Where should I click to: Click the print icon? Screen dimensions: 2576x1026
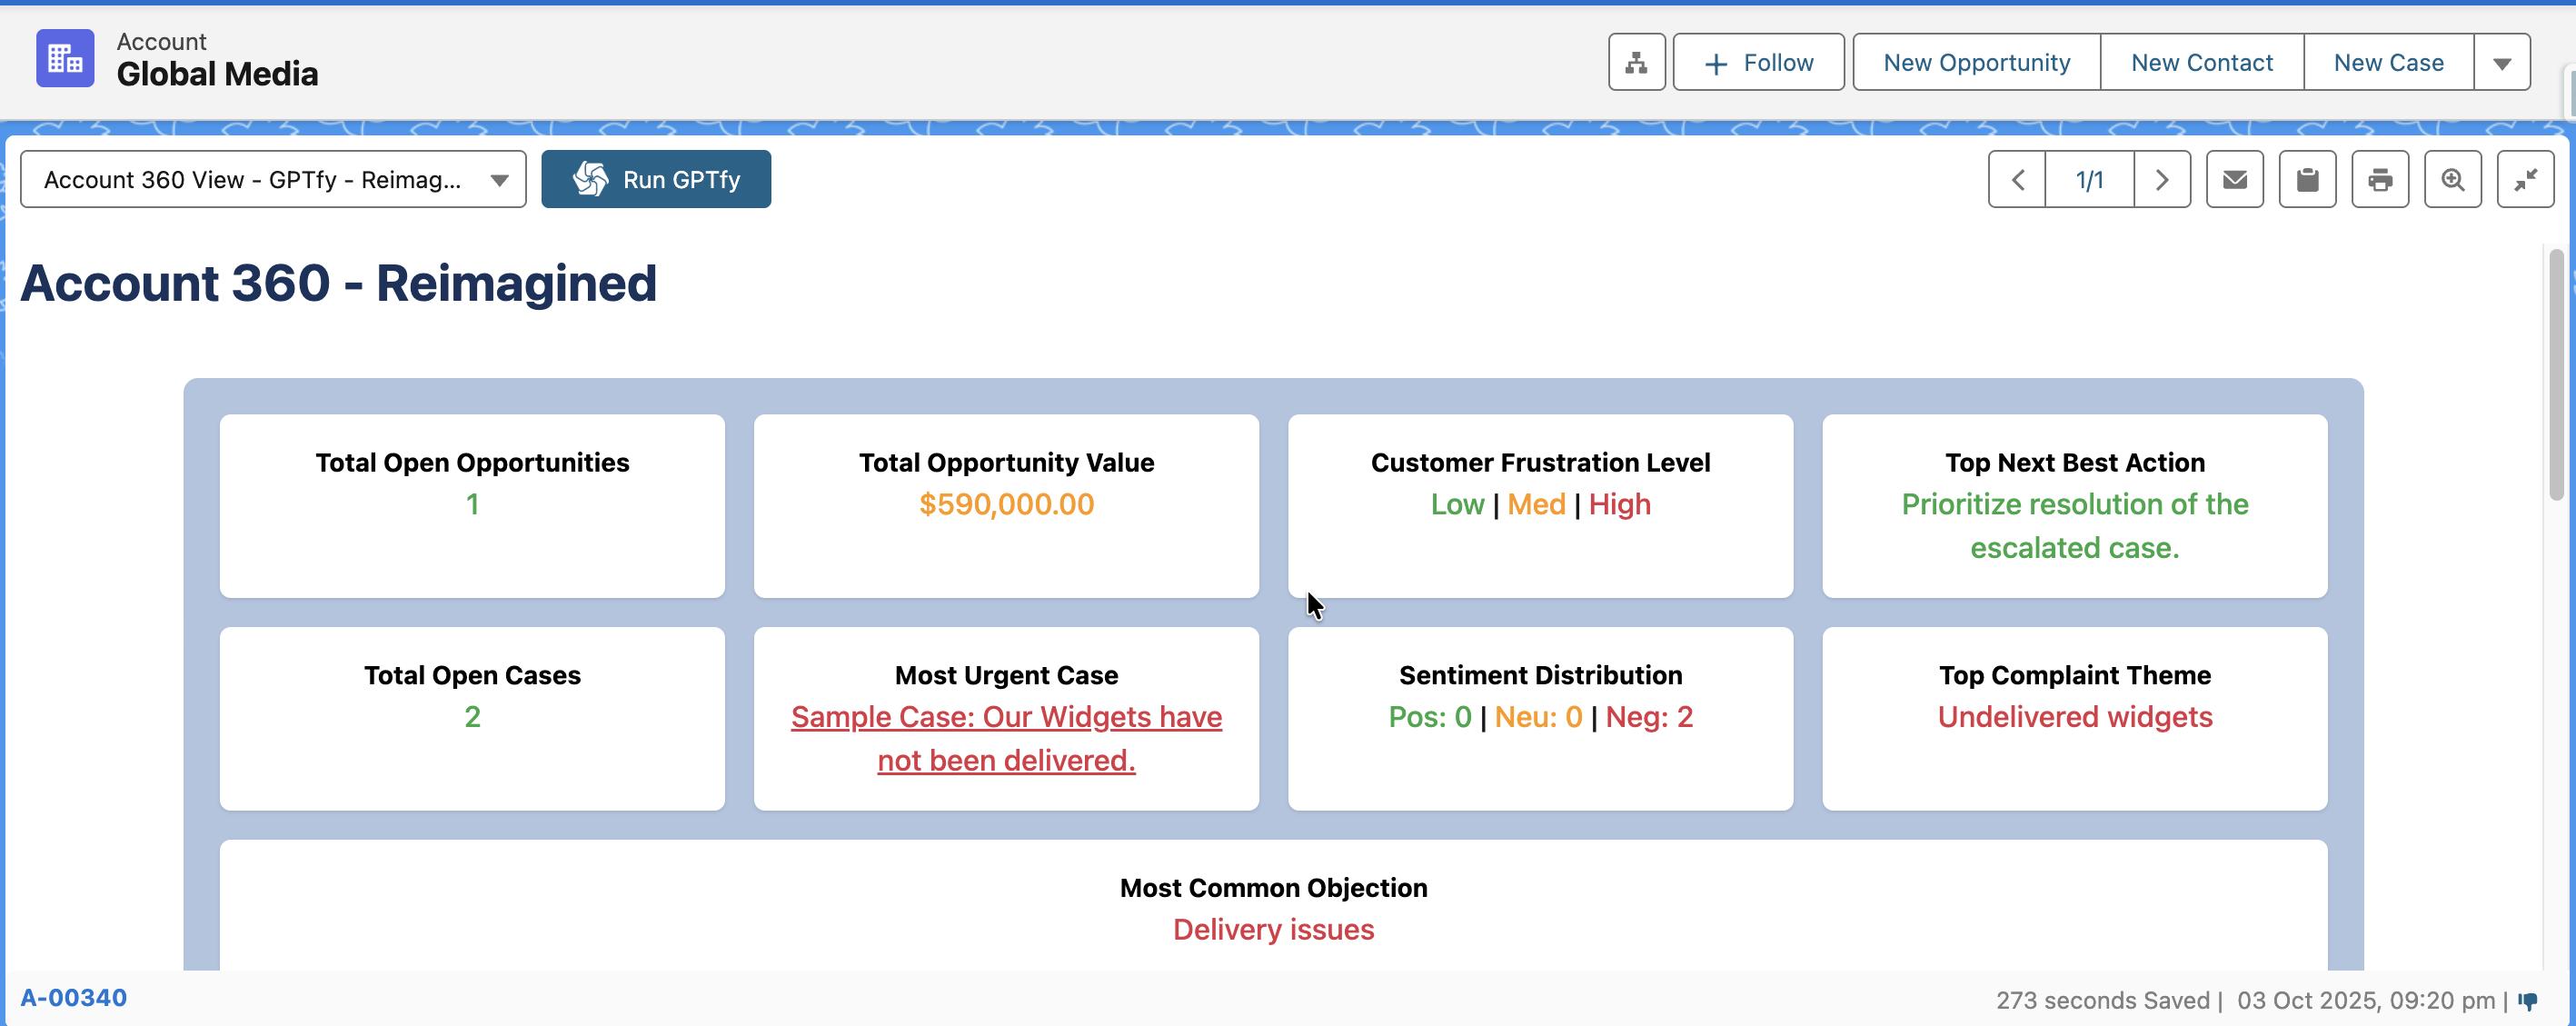2380,180
